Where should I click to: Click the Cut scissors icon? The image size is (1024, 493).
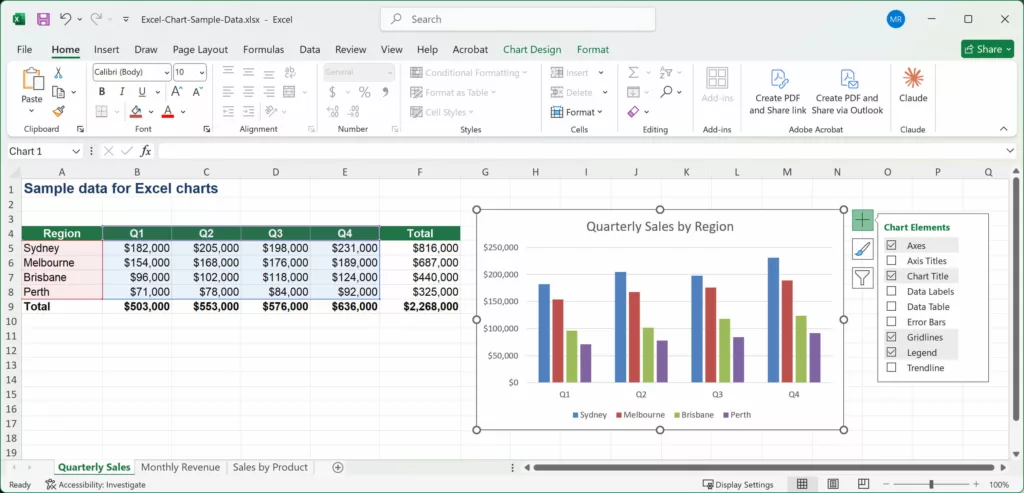tap(58, 72)
